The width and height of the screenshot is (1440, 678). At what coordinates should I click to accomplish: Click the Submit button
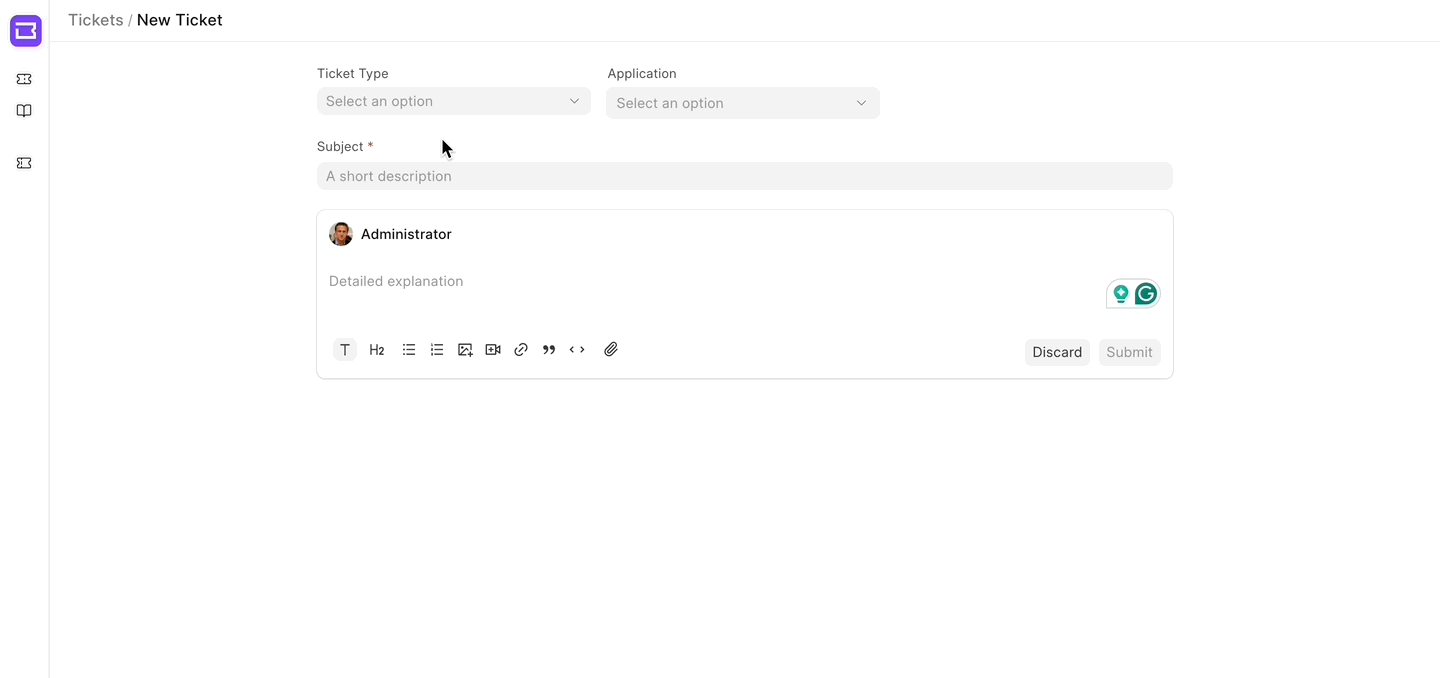point(1129,352)
